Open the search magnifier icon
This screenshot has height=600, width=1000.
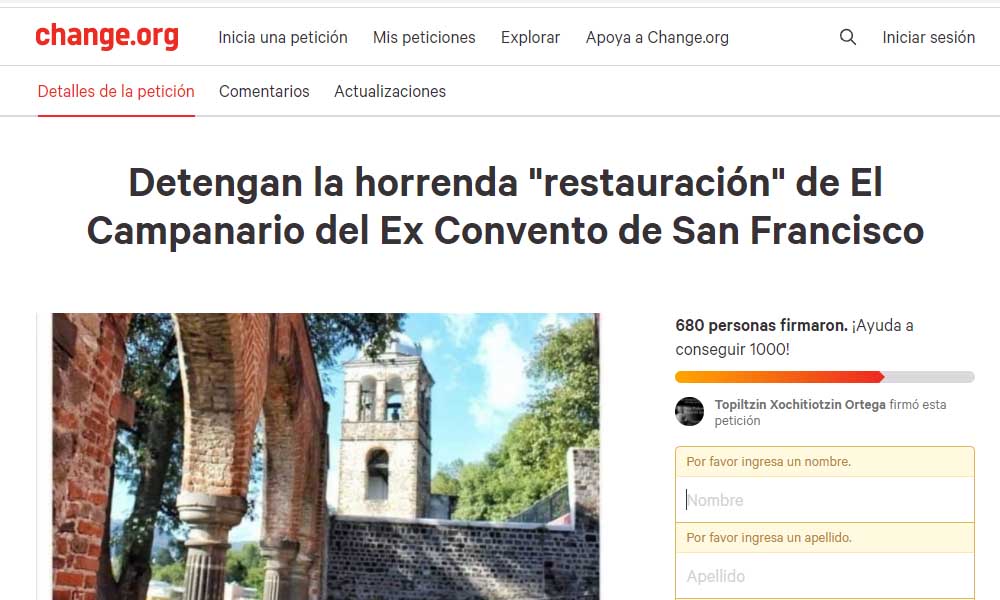848,37
